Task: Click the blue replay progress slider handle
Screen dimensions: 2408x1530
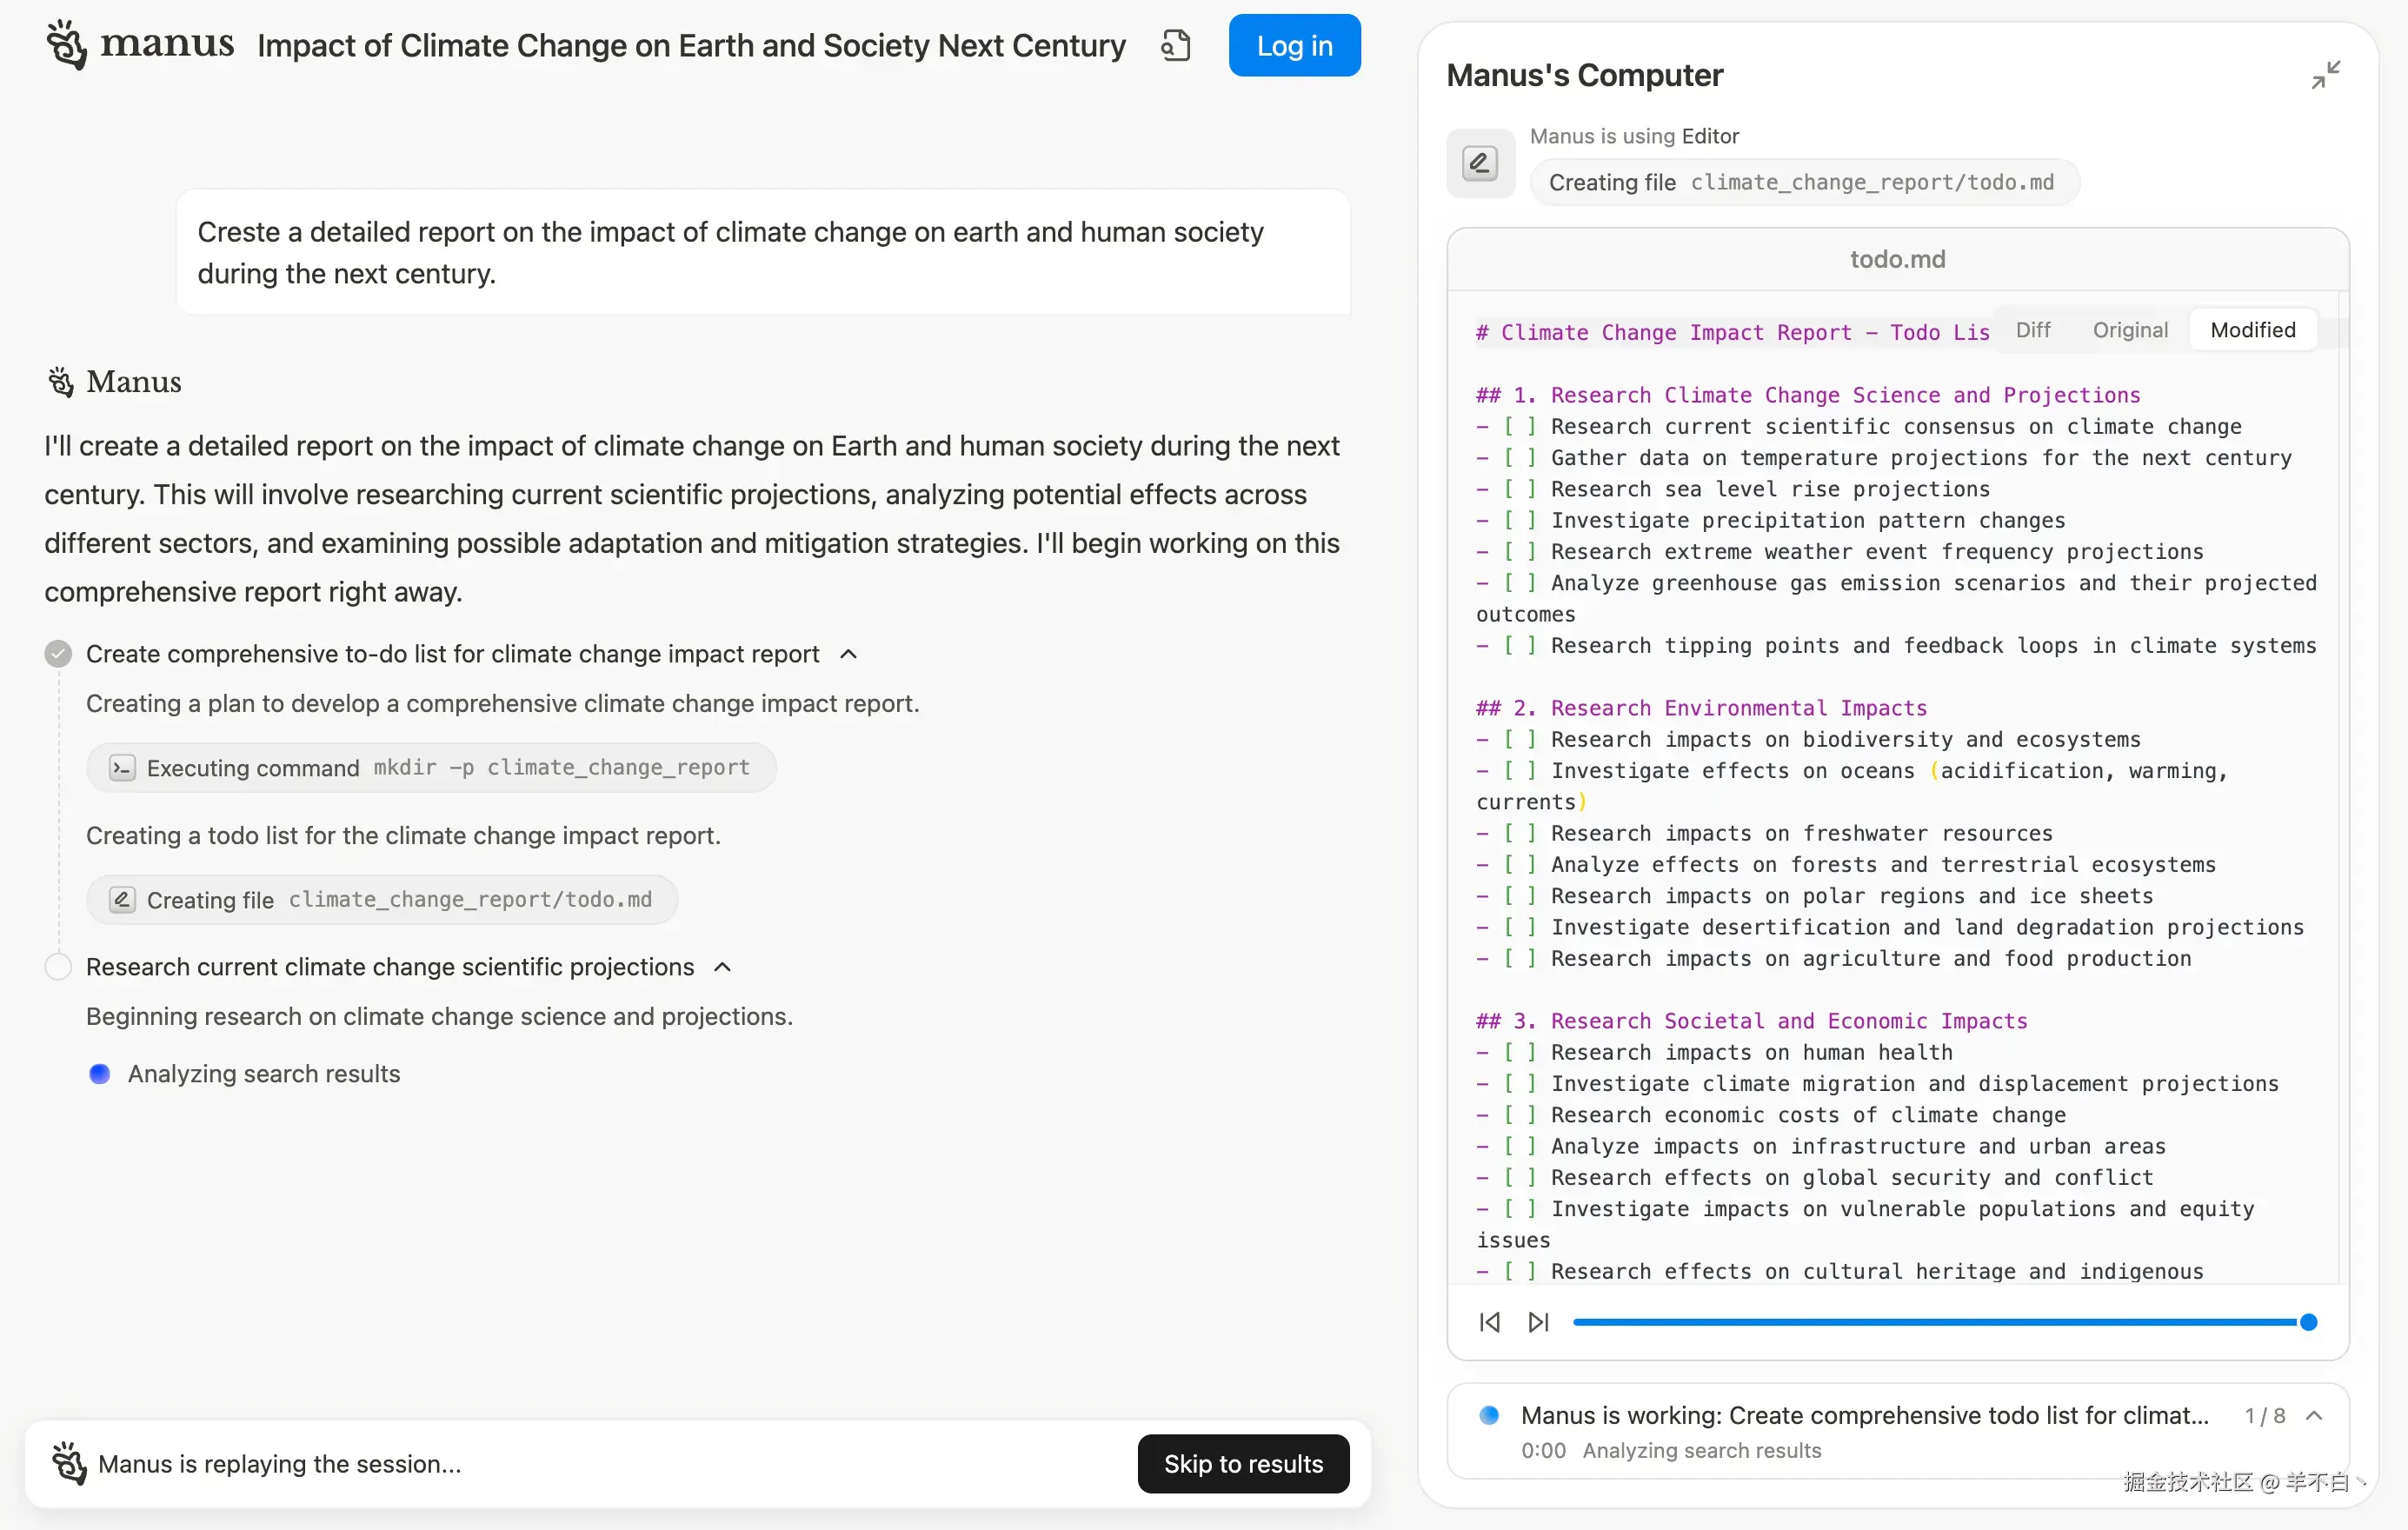Action: pos(2308,1322)
